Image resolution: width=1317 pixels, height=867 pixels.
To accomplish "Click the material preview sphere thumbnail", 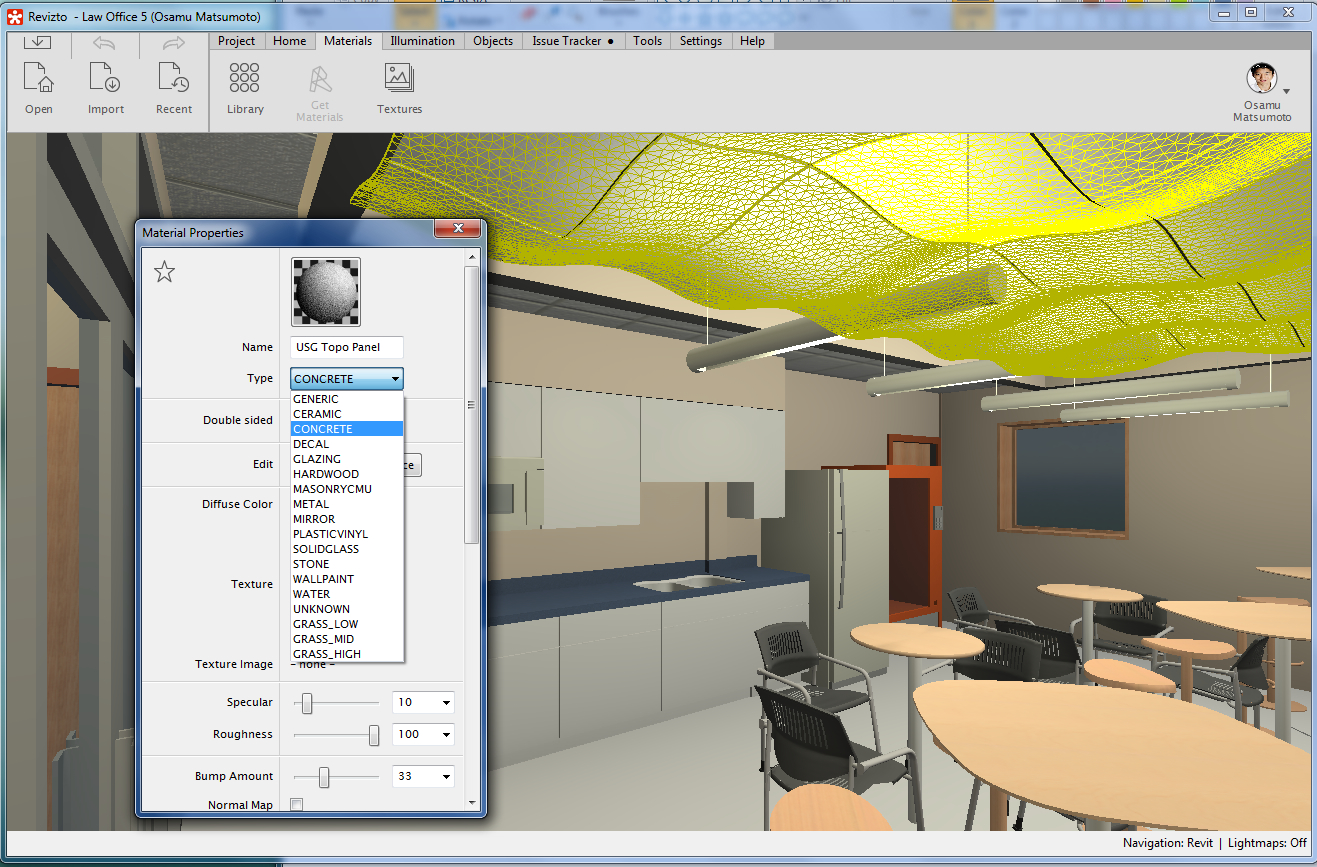I will click(x=326, y=292).
